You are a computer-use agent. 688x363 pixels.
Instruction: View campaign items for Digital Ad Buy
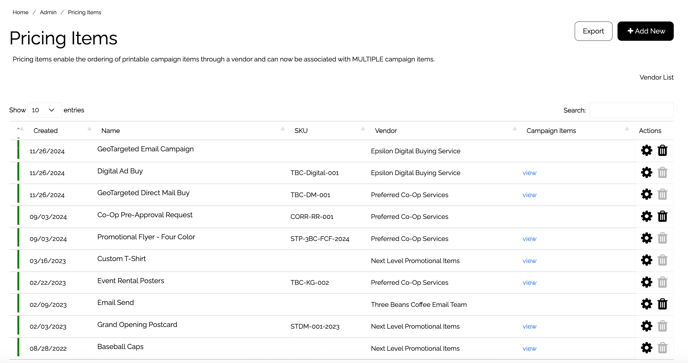coord(530,173)
